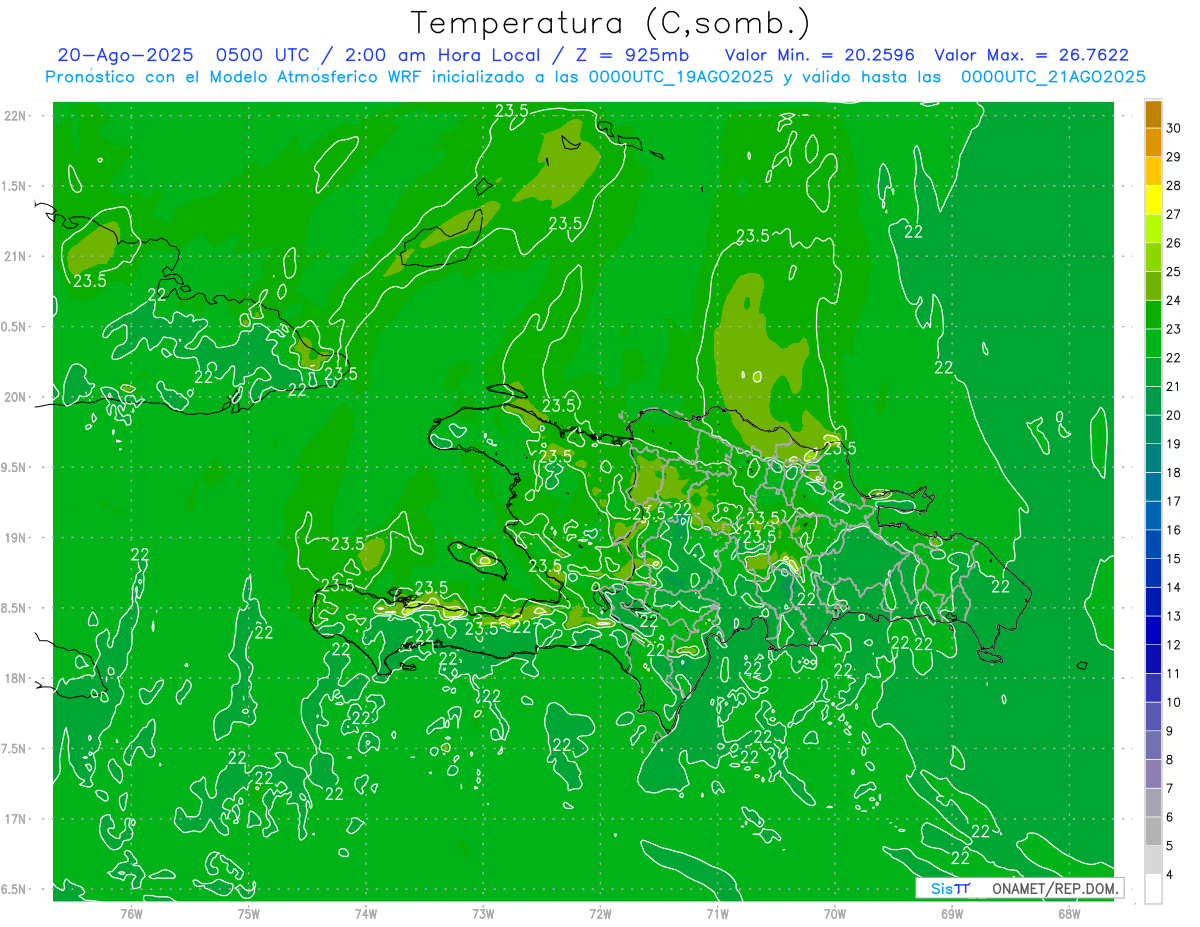Pick the yellow swatch between 27 and 28
This screenshot has width=1200, height=927.
tap(1153, 200)
